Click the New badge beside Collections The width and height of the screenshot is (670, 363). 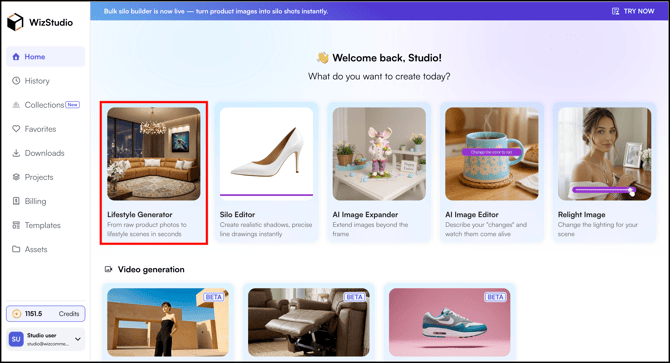(x=73, y=105)
